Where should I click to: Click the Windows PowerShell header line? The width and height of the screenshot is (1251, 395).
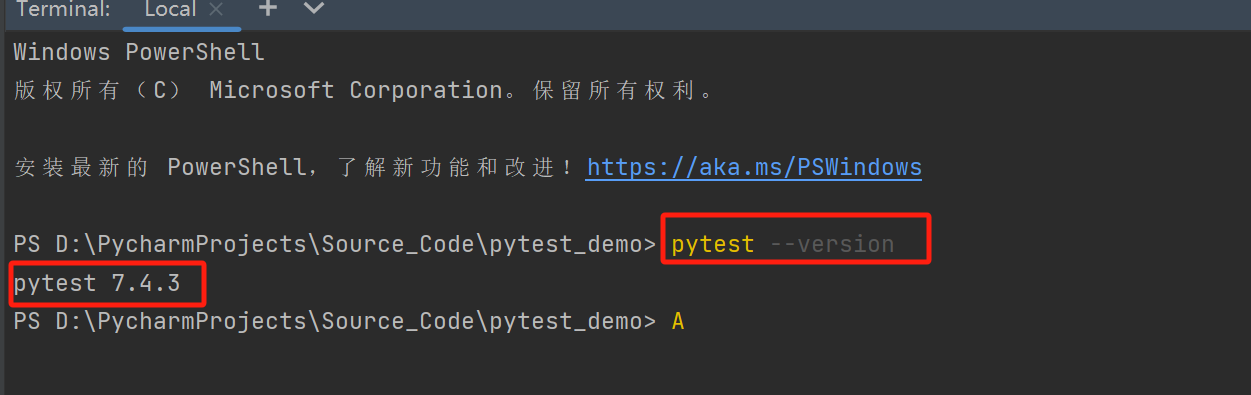coord(139,52)
